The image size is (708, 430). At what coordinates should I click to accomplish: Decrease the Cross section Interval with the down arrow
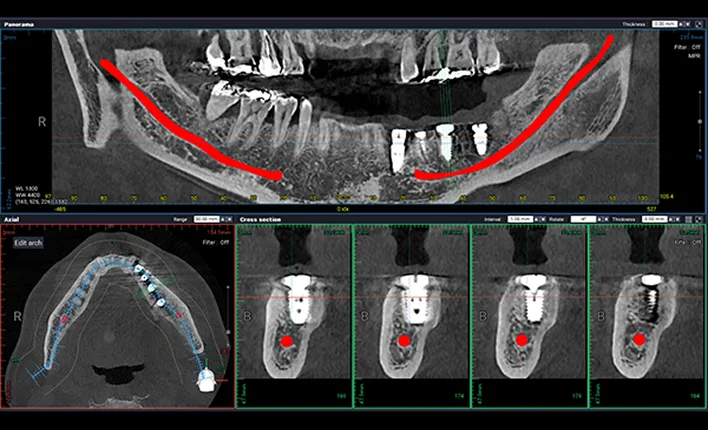click(x=543, y=219)
